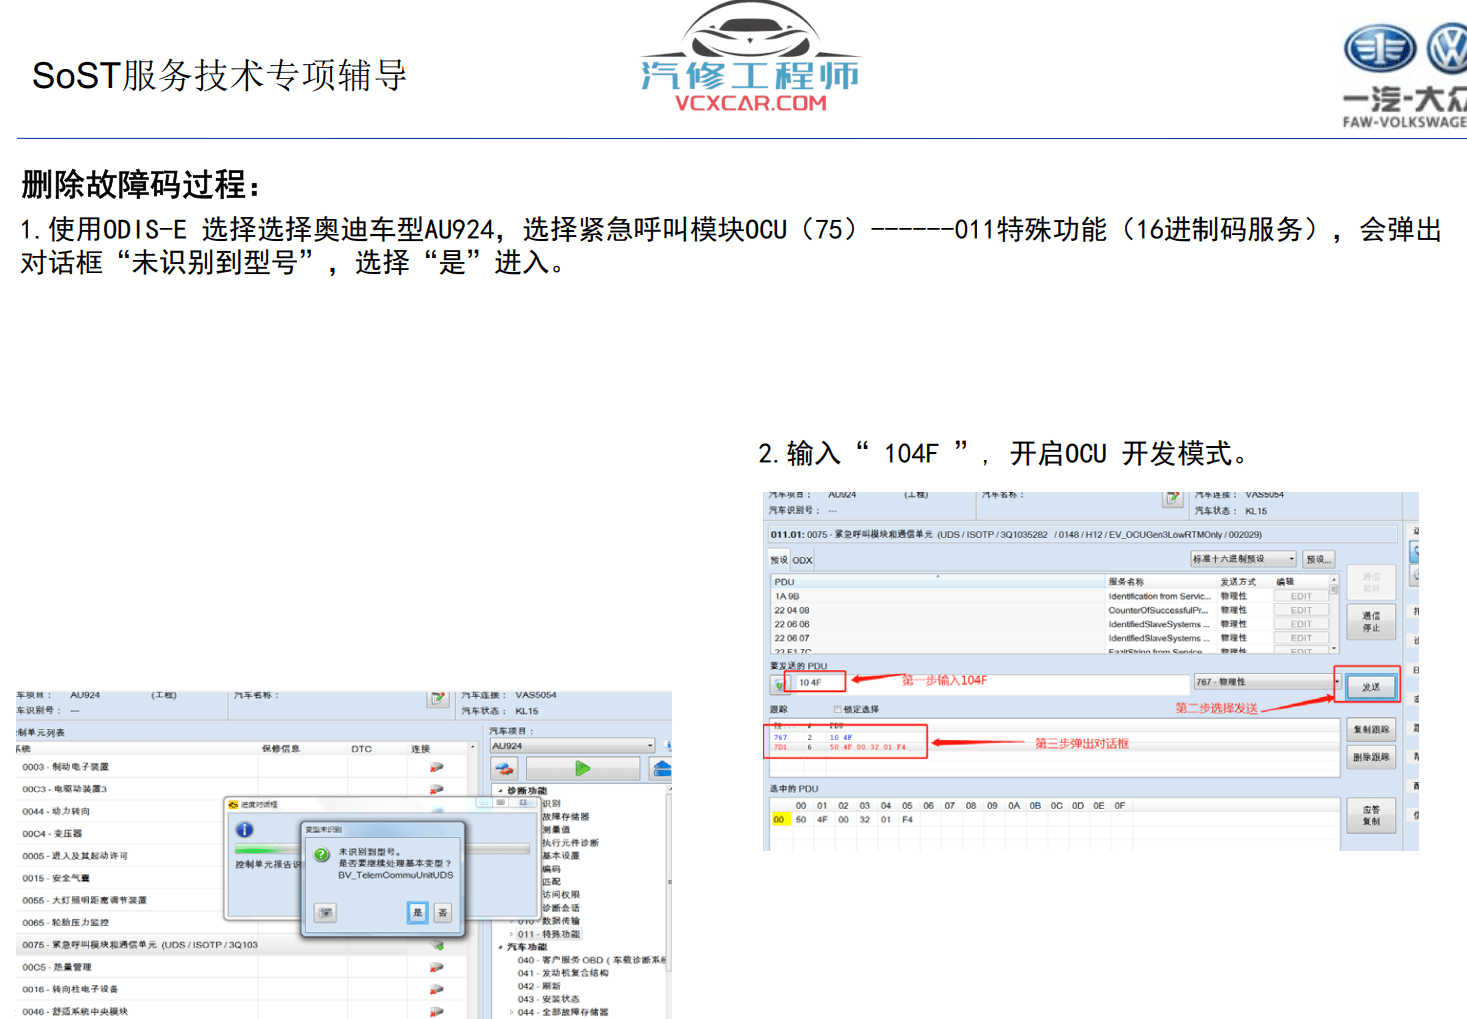1467x1019 pixels.
Task: Click the red X connection icon for 0003
Action: pyautogui.click(x=438, y=767)
